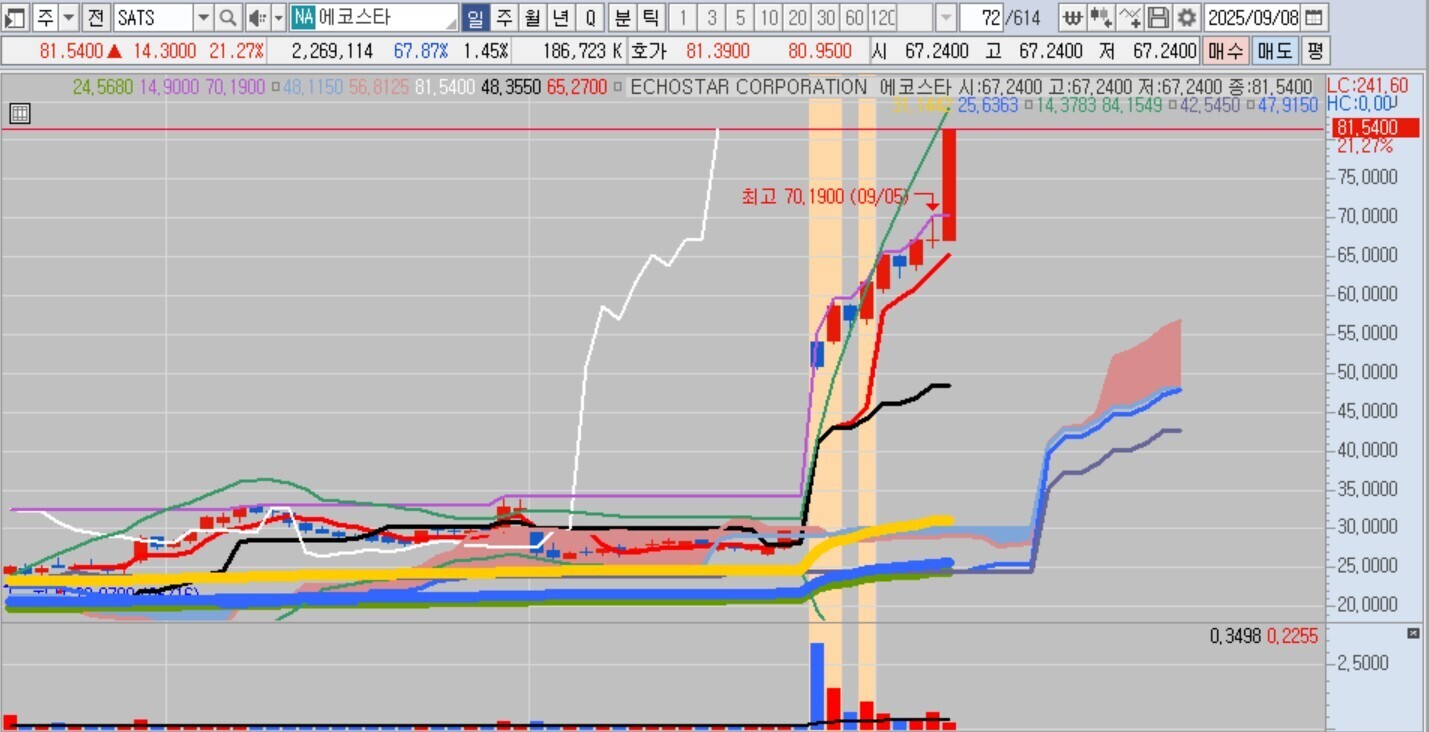
Task: Open chart settings gear icon
Action: (1187, 17)
